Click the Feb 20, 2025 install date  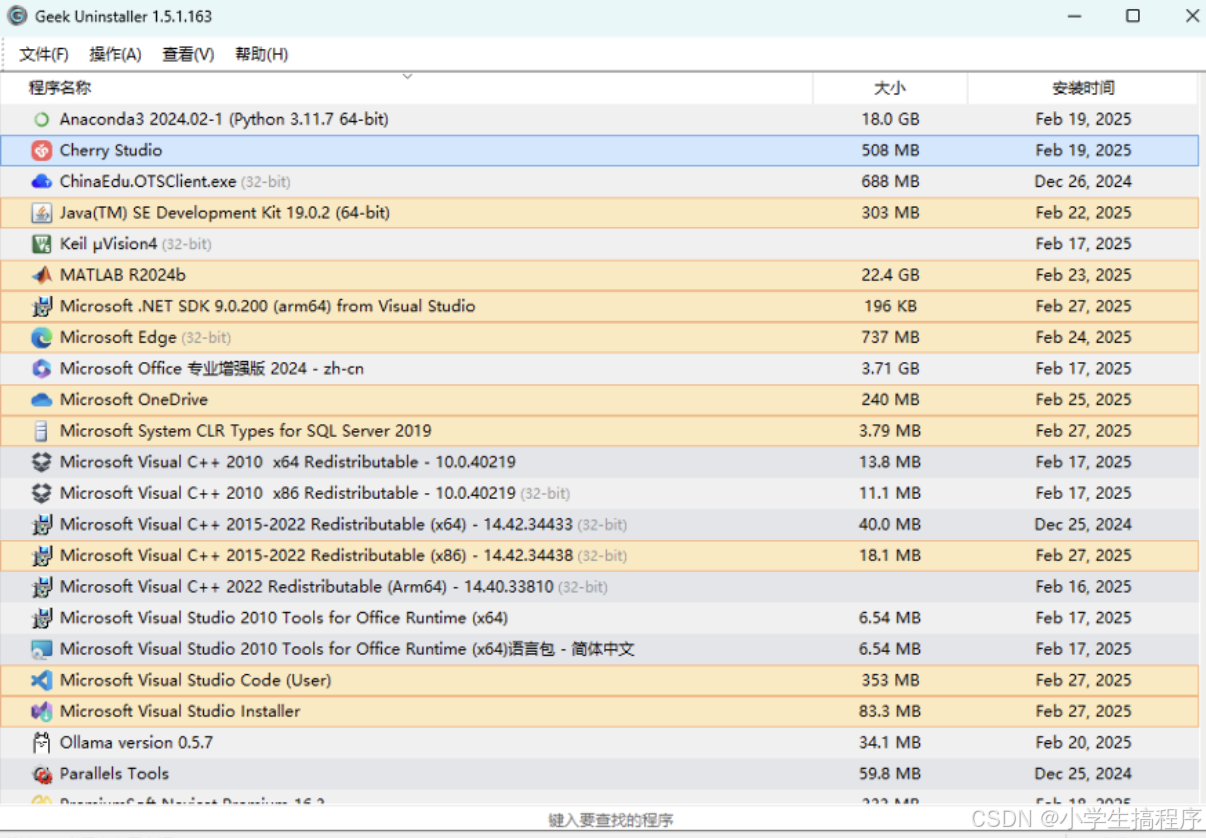(x=1083, y=742)
